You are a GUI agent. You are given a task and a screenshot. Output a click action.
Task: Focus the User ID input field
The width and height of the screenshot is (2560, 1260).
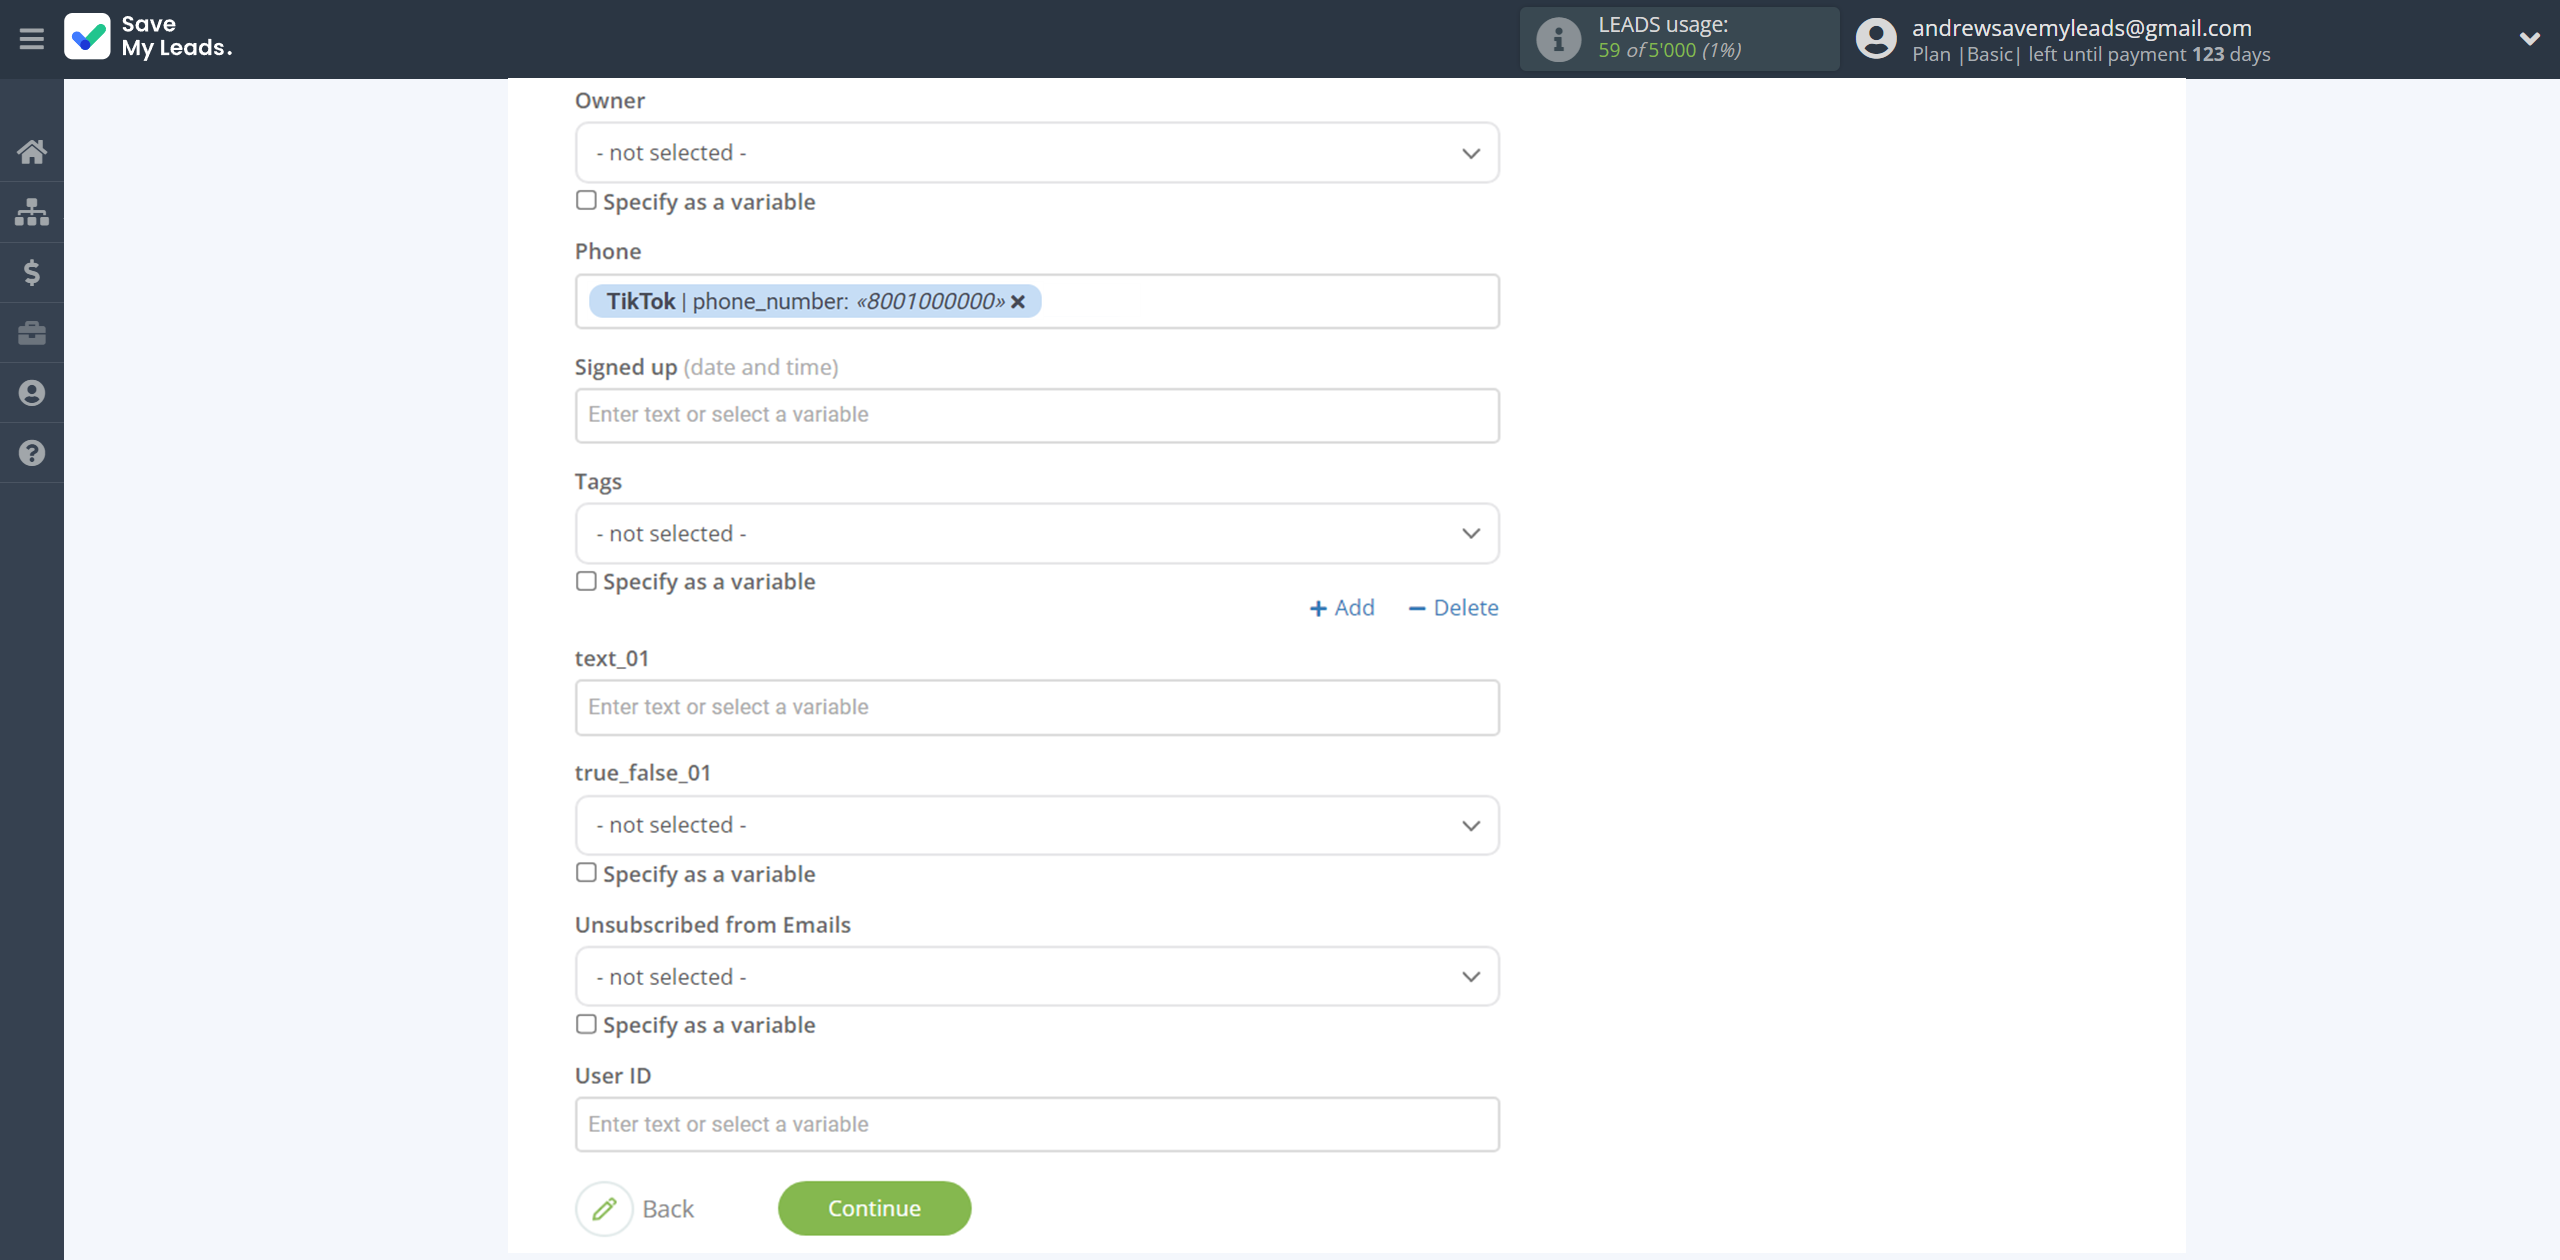pos(1037,1125)
